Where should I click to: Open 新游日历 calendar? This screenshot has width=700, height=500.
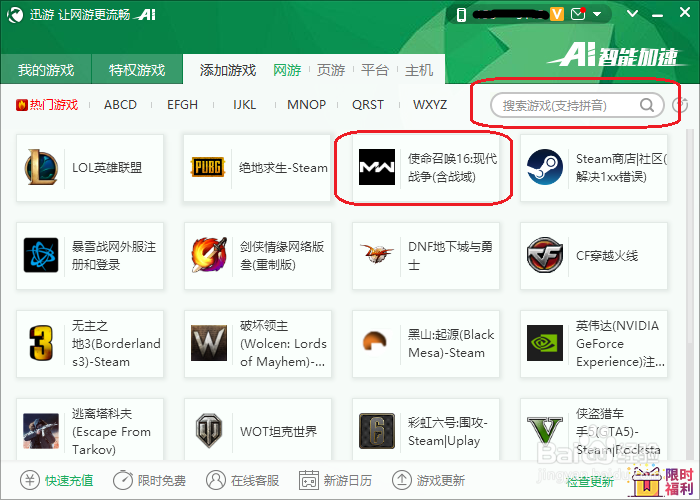[335, 480]
